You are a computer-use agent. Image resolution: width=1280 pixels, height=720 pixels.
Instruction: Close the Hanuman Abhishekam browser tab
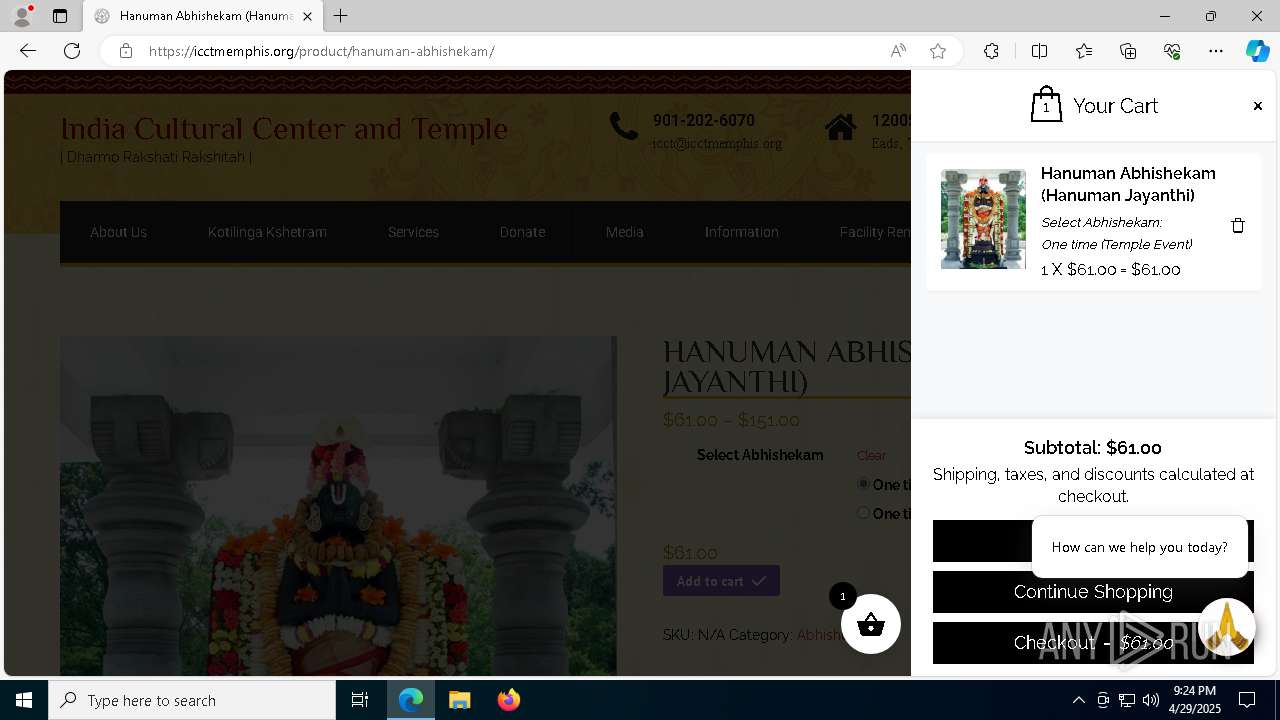[x=307, y=16]
